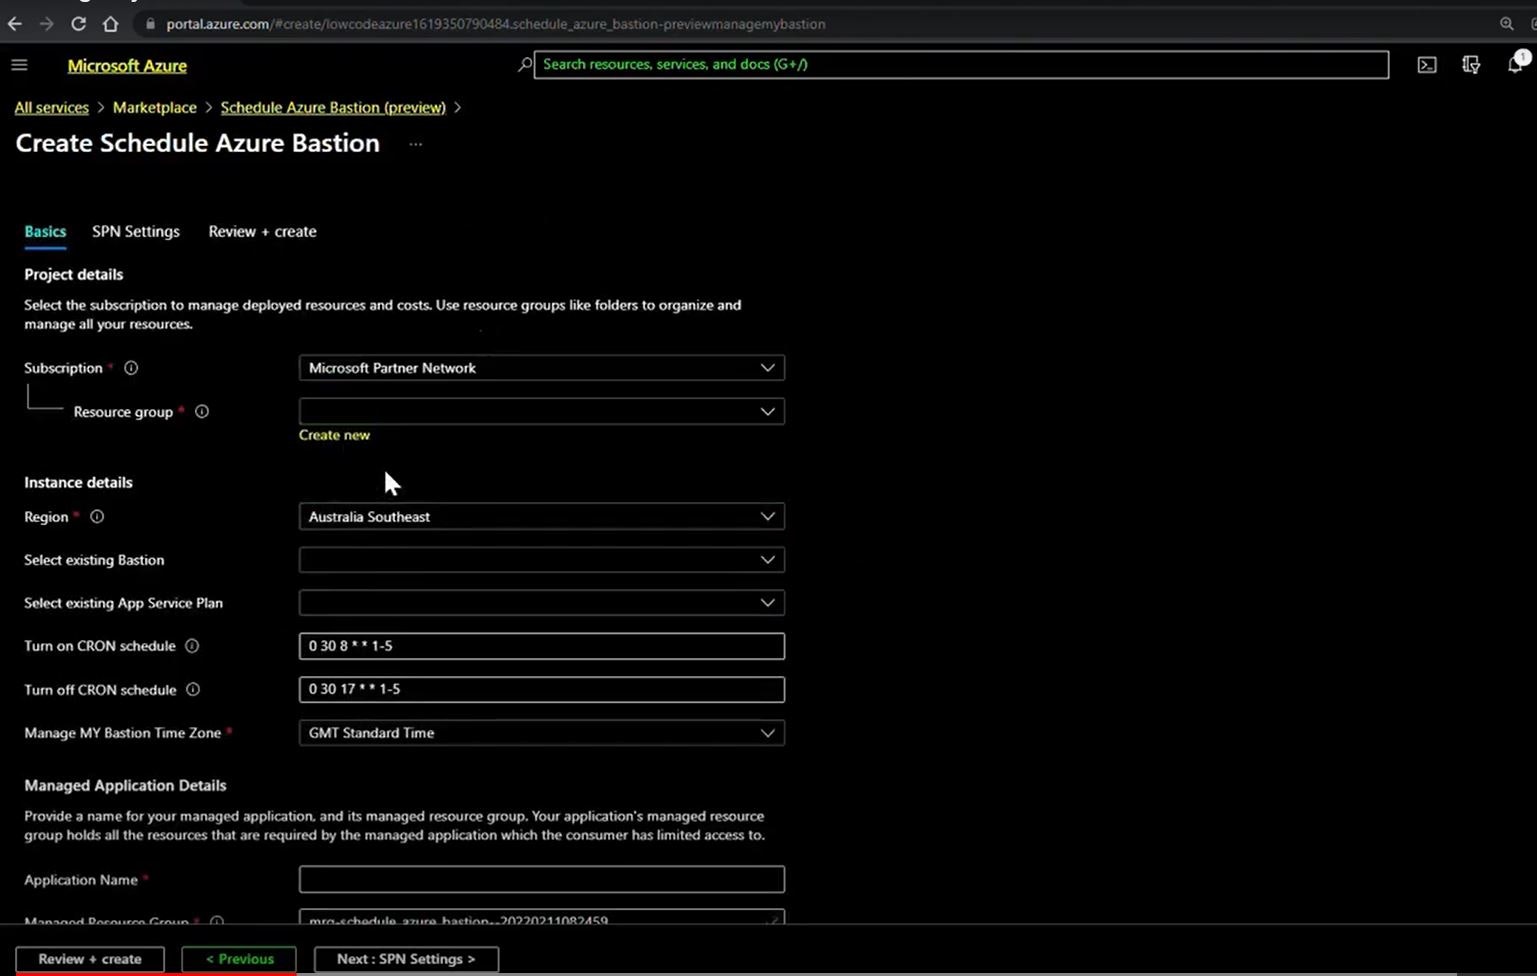Show info tooltip for Subscription
This screenshot has height=976, width=1537.
tap(131, 368)
